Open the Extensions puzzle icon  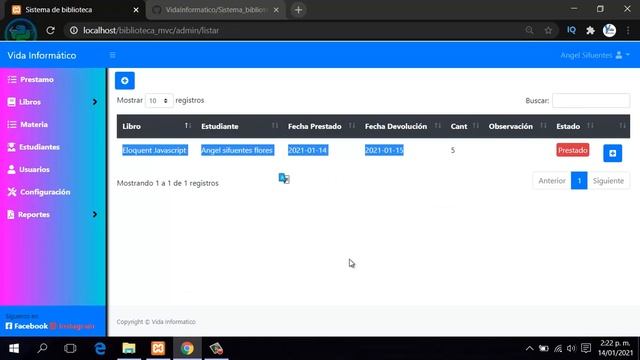tap(590, 30)
